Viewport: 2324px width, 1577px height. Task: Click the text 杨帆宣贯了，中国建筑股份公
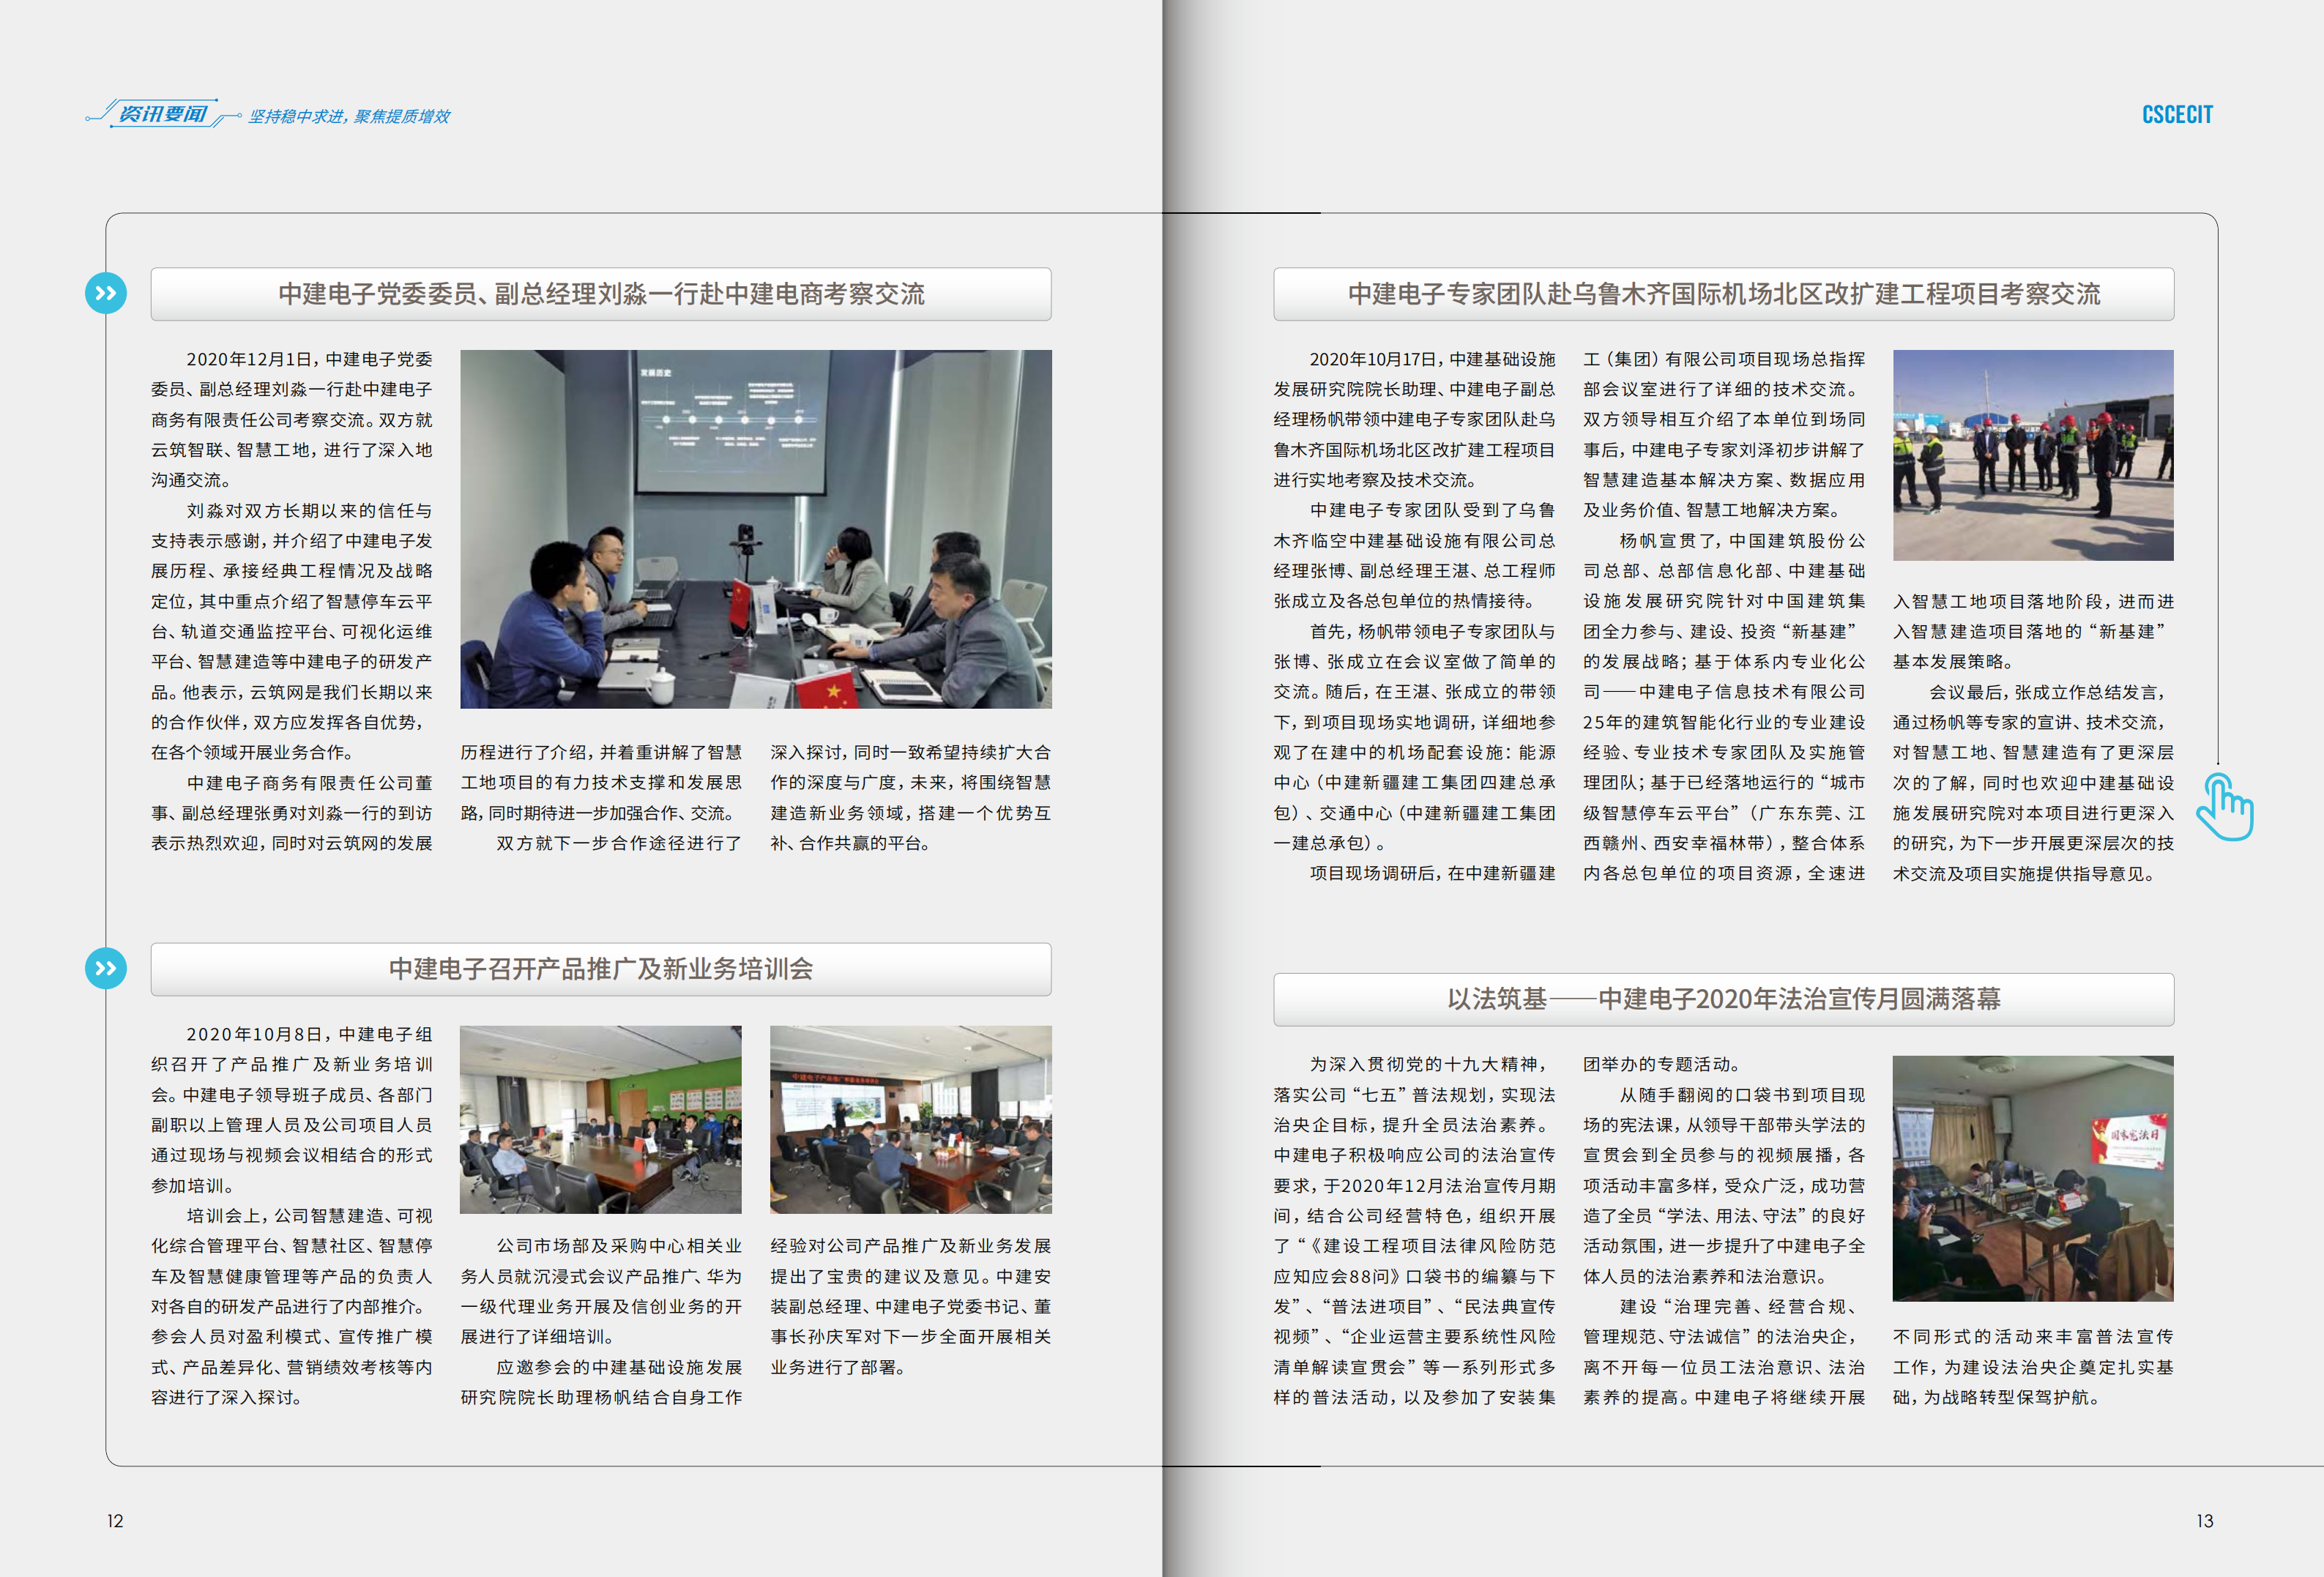(x=1742, y=541)
